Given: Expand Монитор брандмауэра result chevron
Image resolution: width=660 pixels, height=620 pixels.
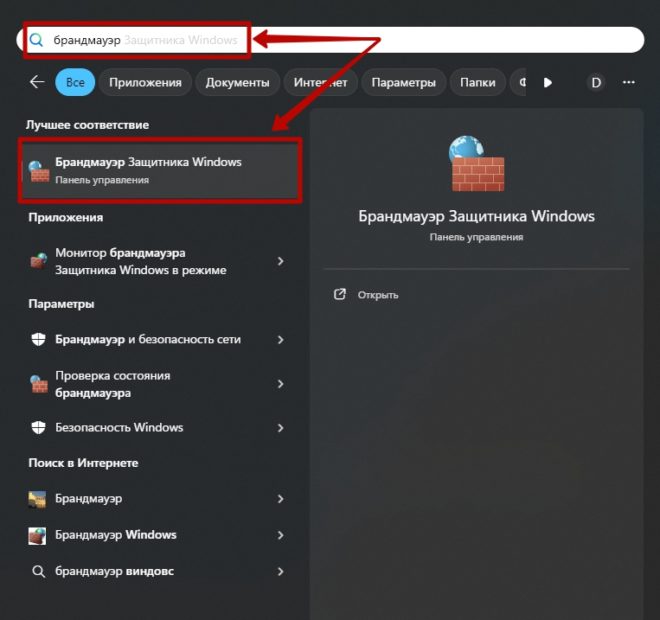Looking at the screenshot, I should (x=280, y=261).
